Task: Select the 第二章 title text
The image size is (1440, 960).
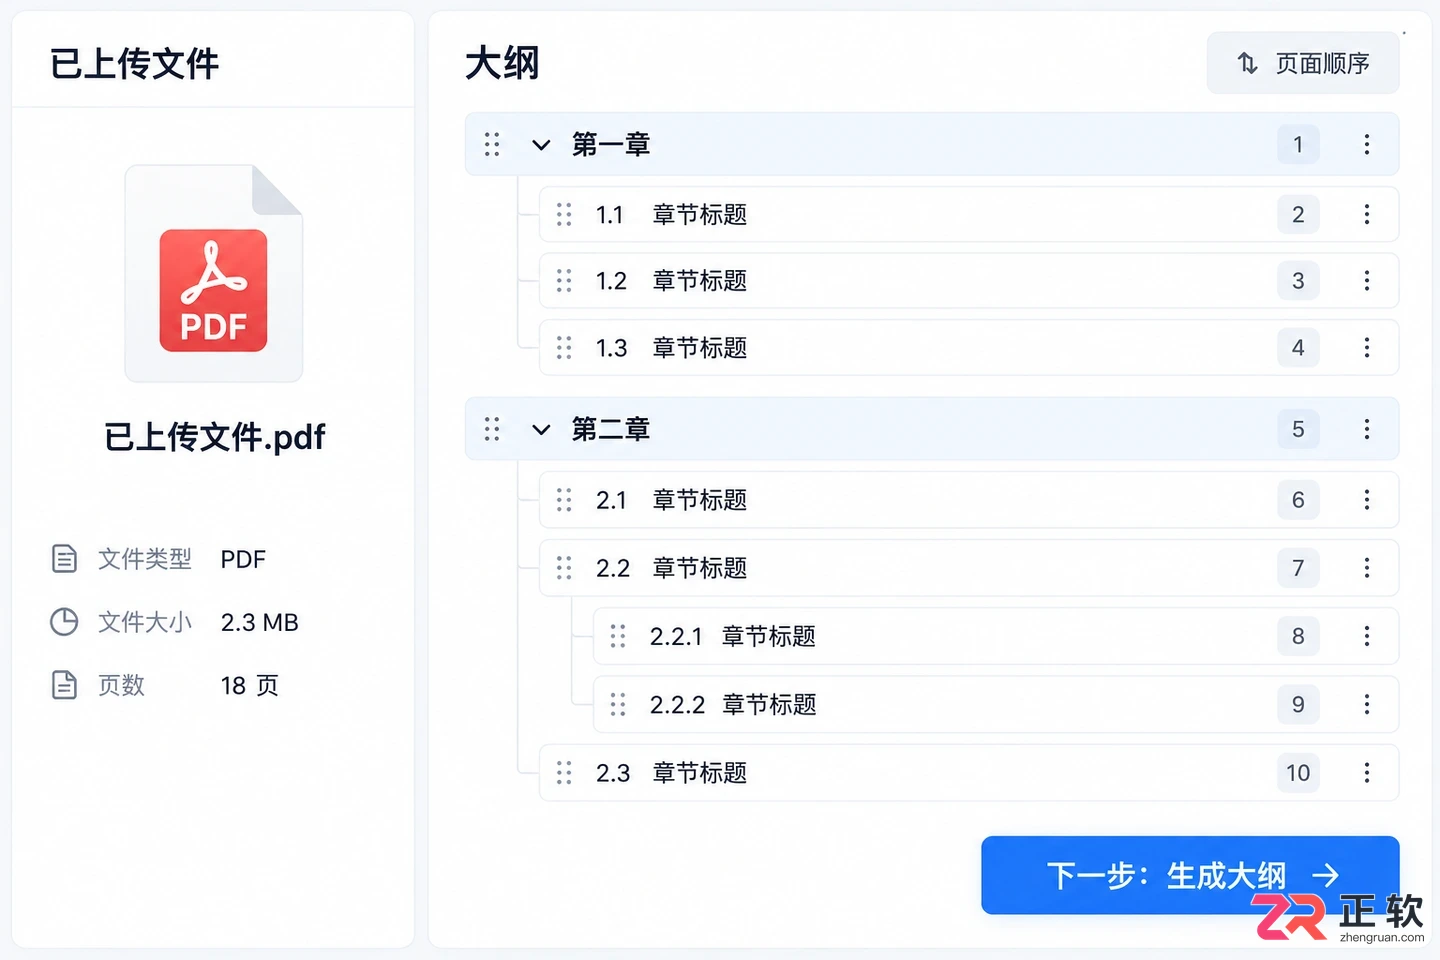Action: (x=611, y=430)
